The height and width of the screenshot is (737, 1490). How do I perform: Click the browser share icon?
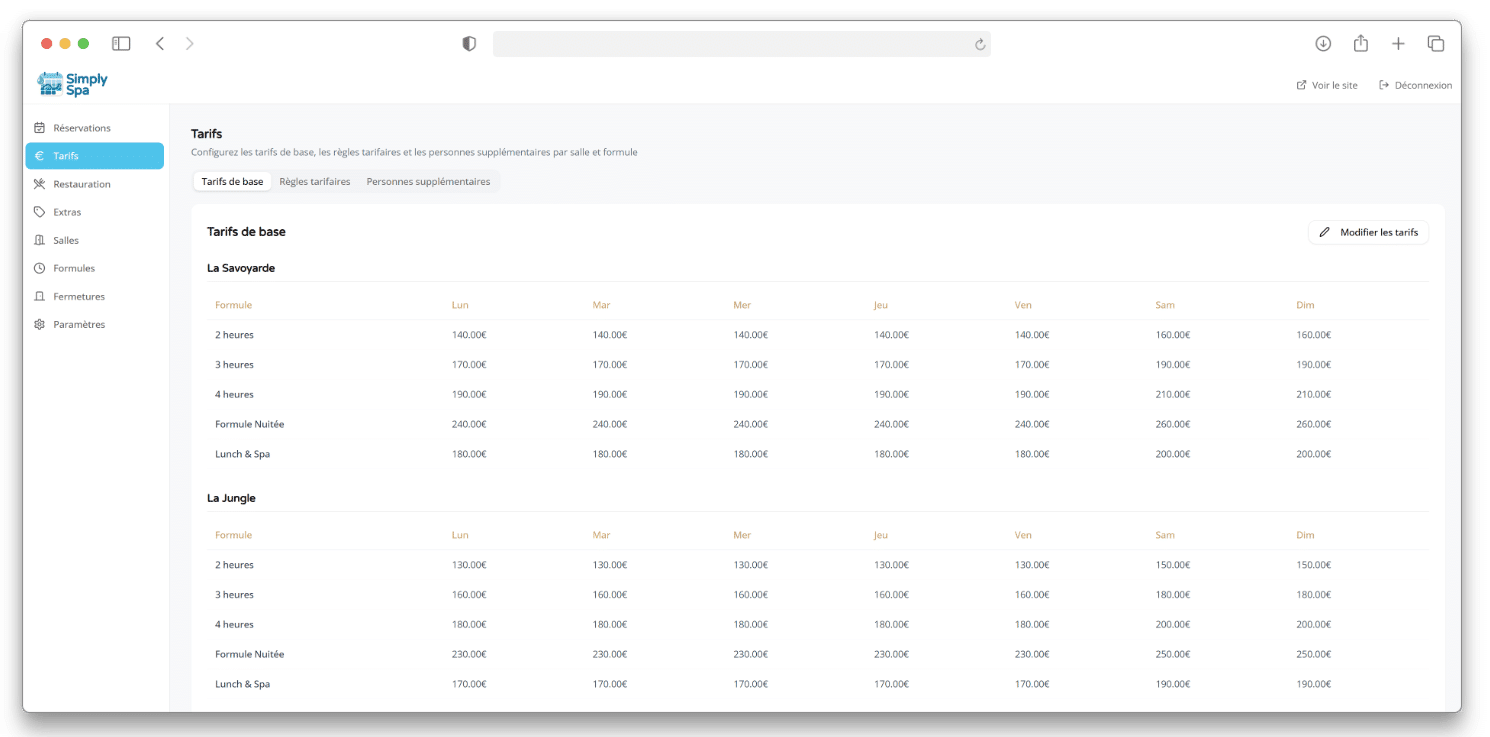[1360, 43]
